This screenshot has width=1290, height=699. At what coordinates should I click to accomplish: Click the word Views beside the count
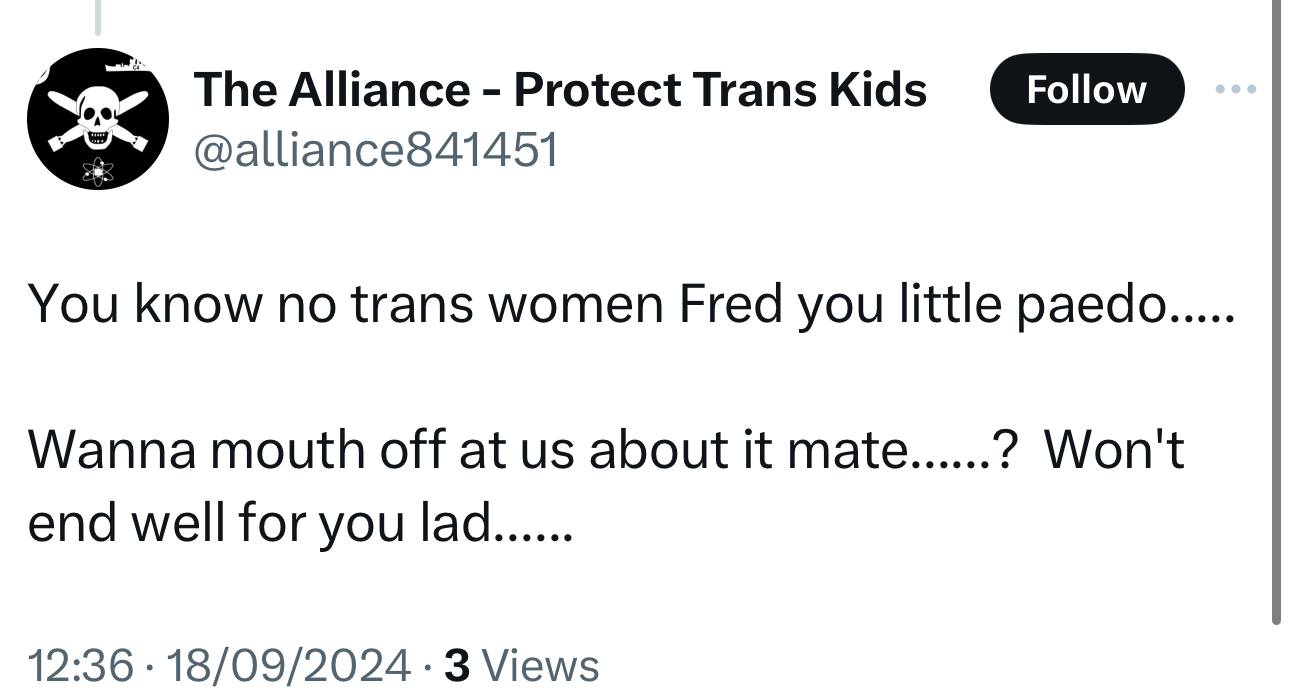(546, 665)
